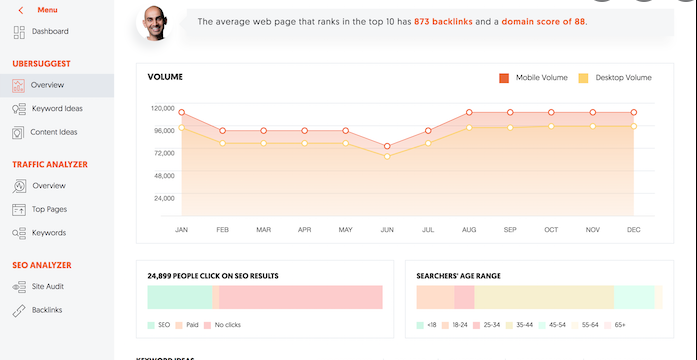Click the Top Pages icon
This screenshot has width=697, height=360.
point(19,209)
